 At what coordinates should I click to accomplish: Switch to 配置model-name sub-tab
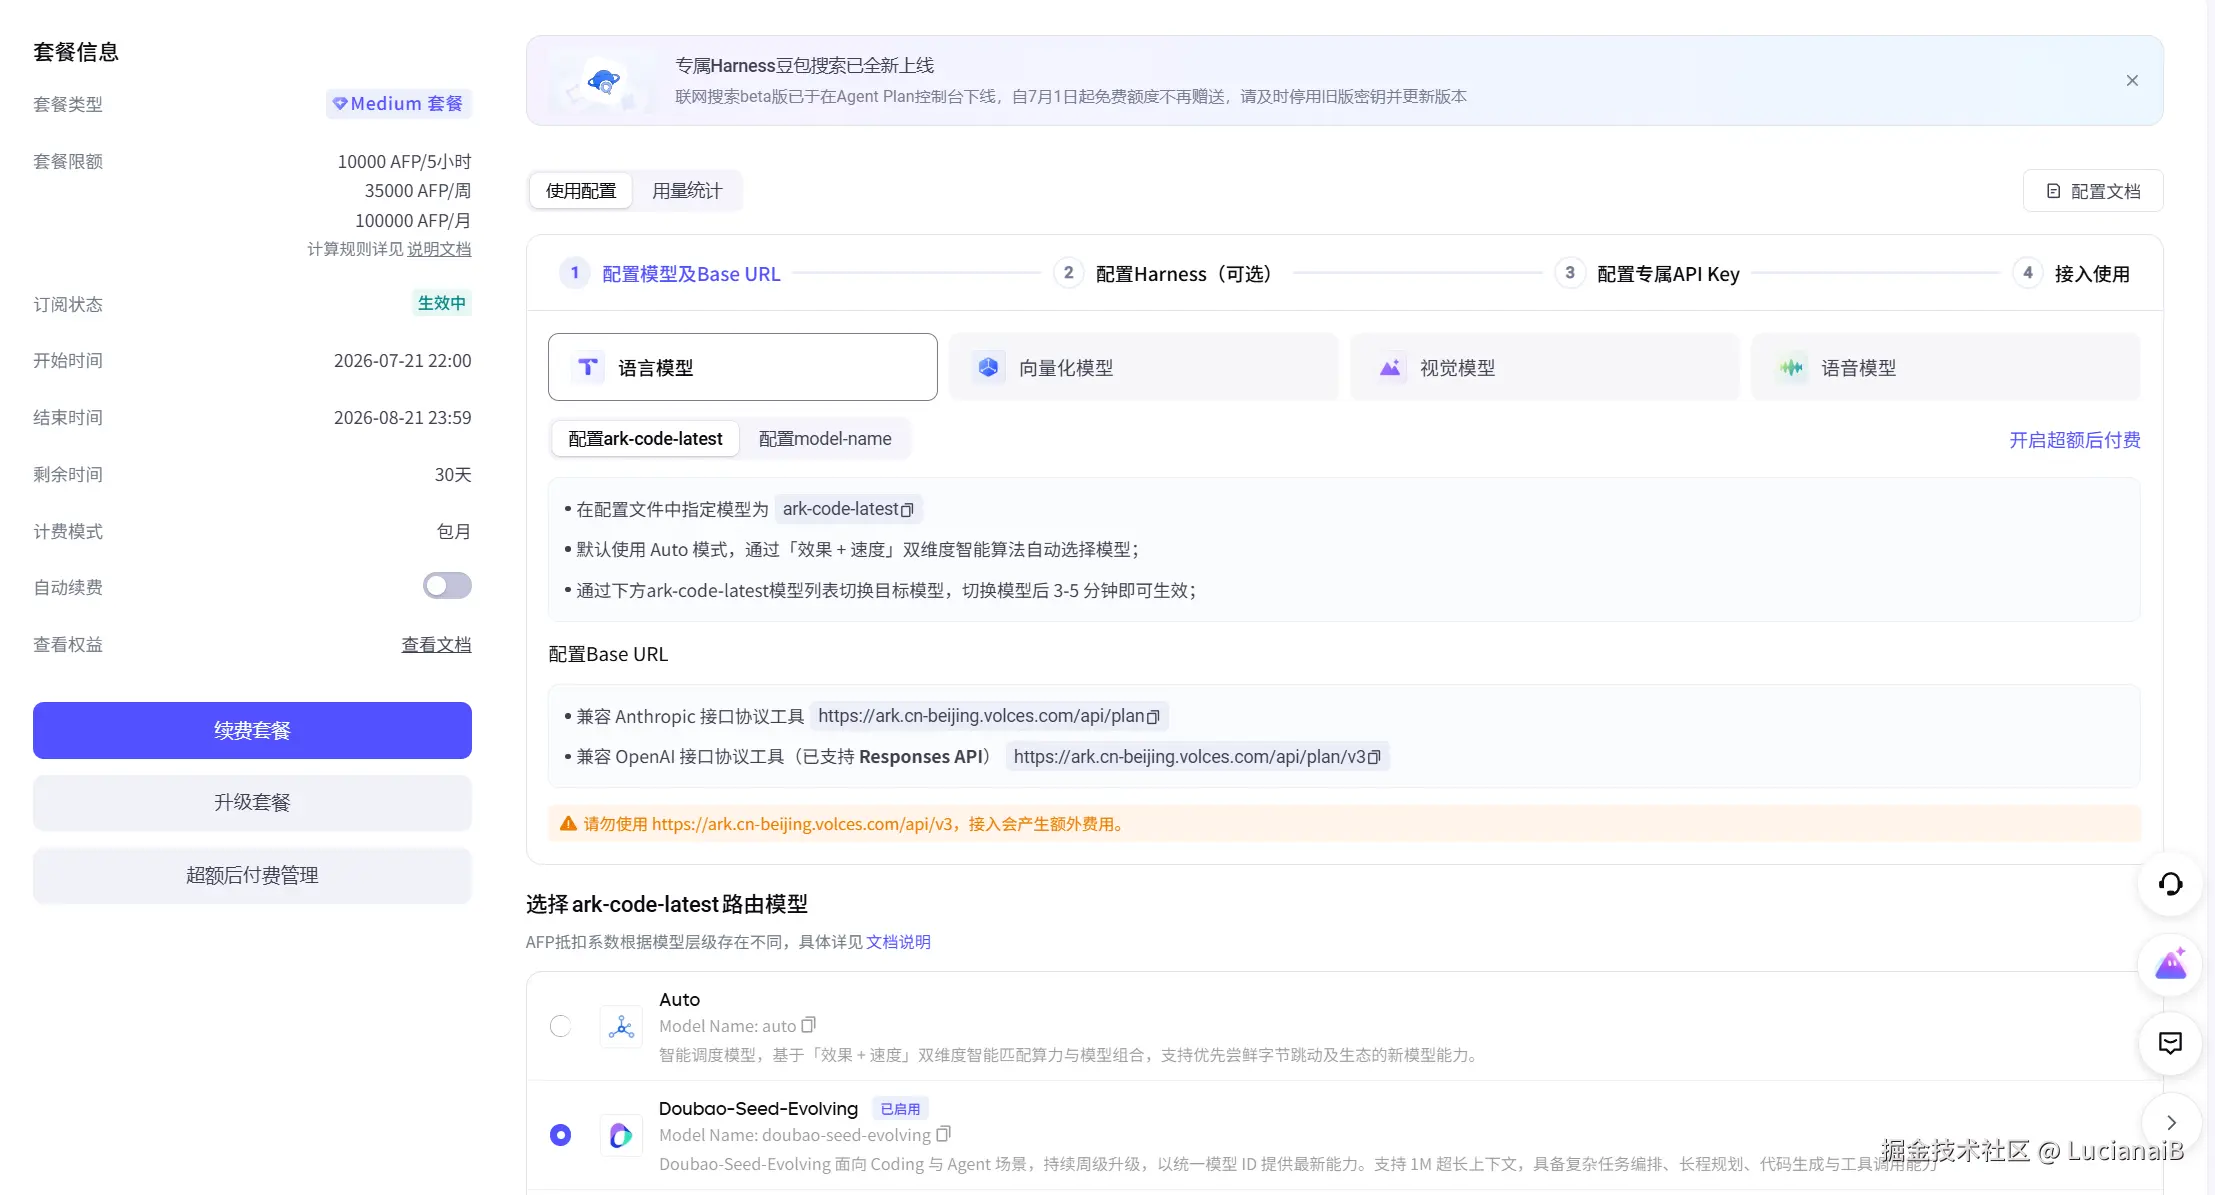coord(825,439)
